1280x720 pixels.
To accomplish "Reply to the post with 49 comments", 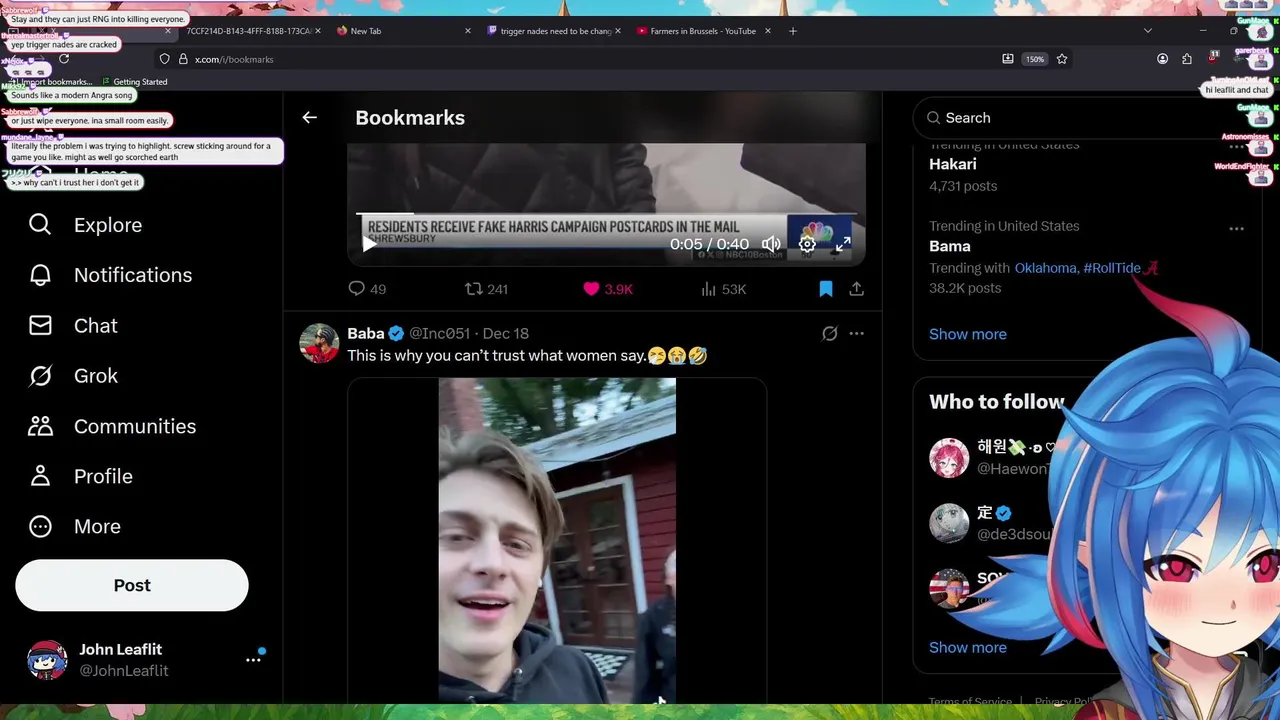I will (x=366, y=289).
